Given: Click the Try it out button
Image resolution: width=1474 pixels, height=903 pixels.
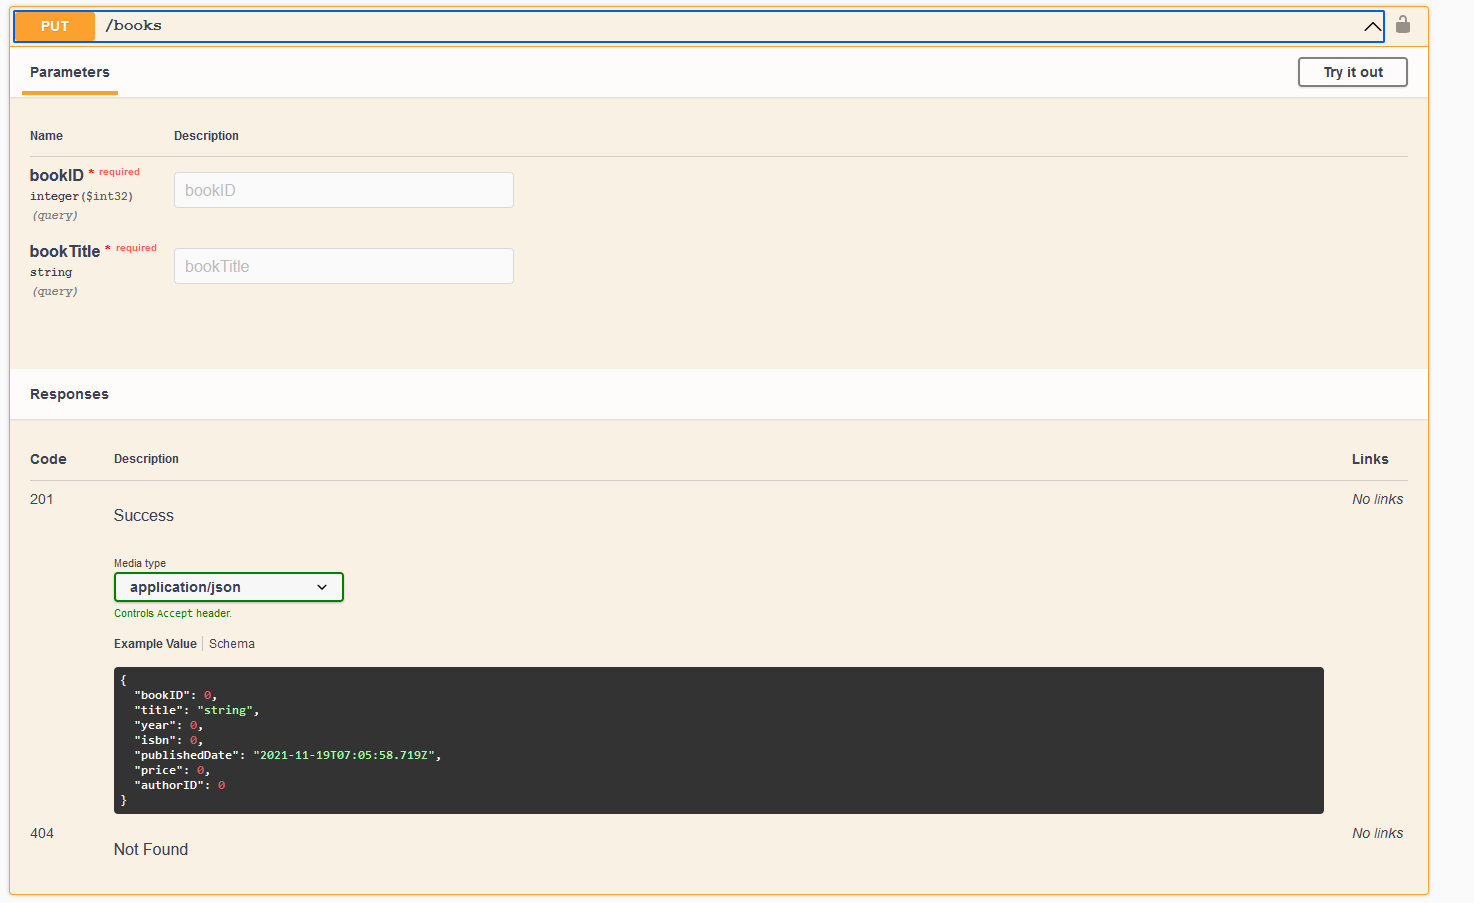Looking at the screenshot, I should tap(1352, 71).
